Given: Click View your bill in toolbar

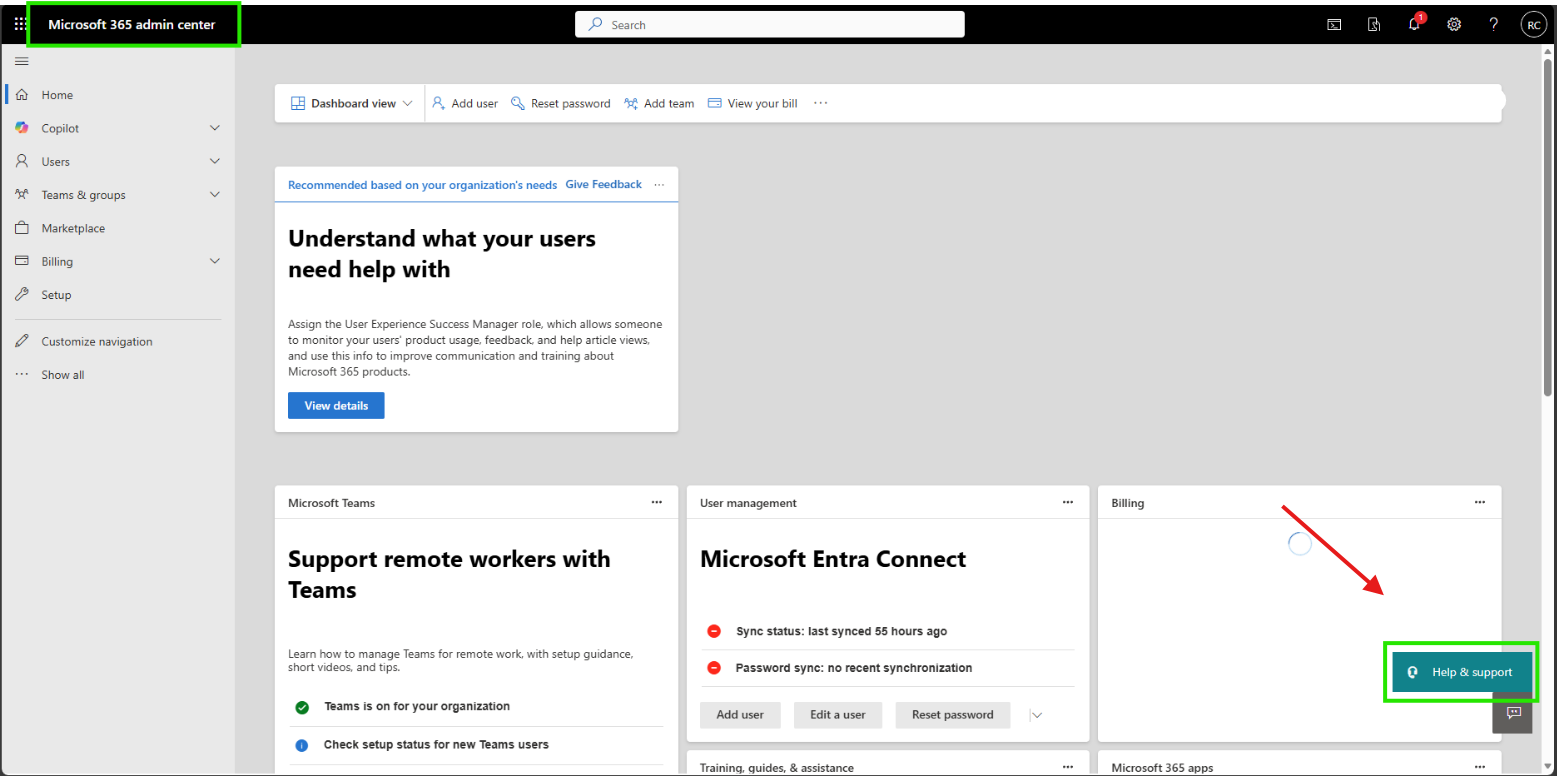Looking at the screenshot, I should tap(752, 103).
